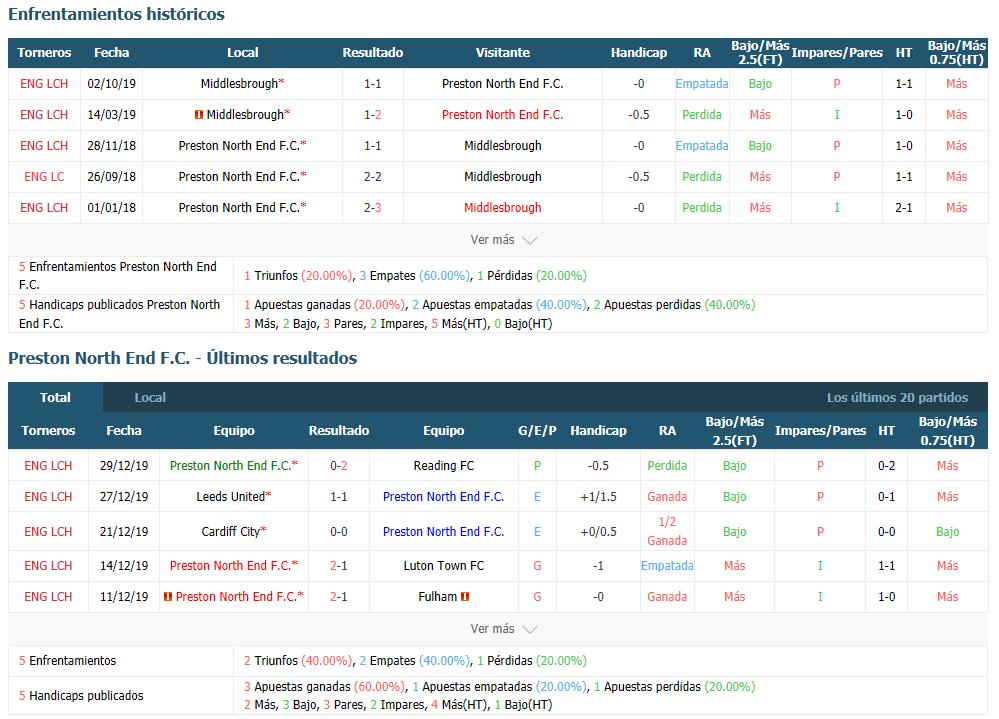Click ENG LCH in the 29/12/19 Reading row
Screen dimensions: 999x719
tap(48, 466)
